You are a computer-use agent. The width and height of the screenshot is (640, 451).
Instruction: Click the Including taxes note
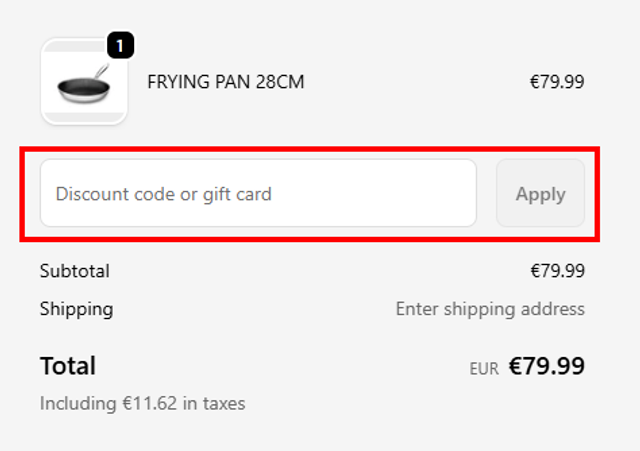click(x=142, y=404)
